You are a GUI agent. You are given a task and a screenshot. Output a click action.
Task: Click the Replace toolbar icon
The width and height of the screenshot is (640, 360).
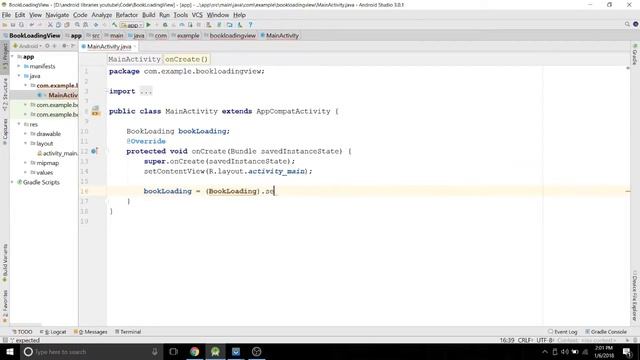tap(85, 25)
